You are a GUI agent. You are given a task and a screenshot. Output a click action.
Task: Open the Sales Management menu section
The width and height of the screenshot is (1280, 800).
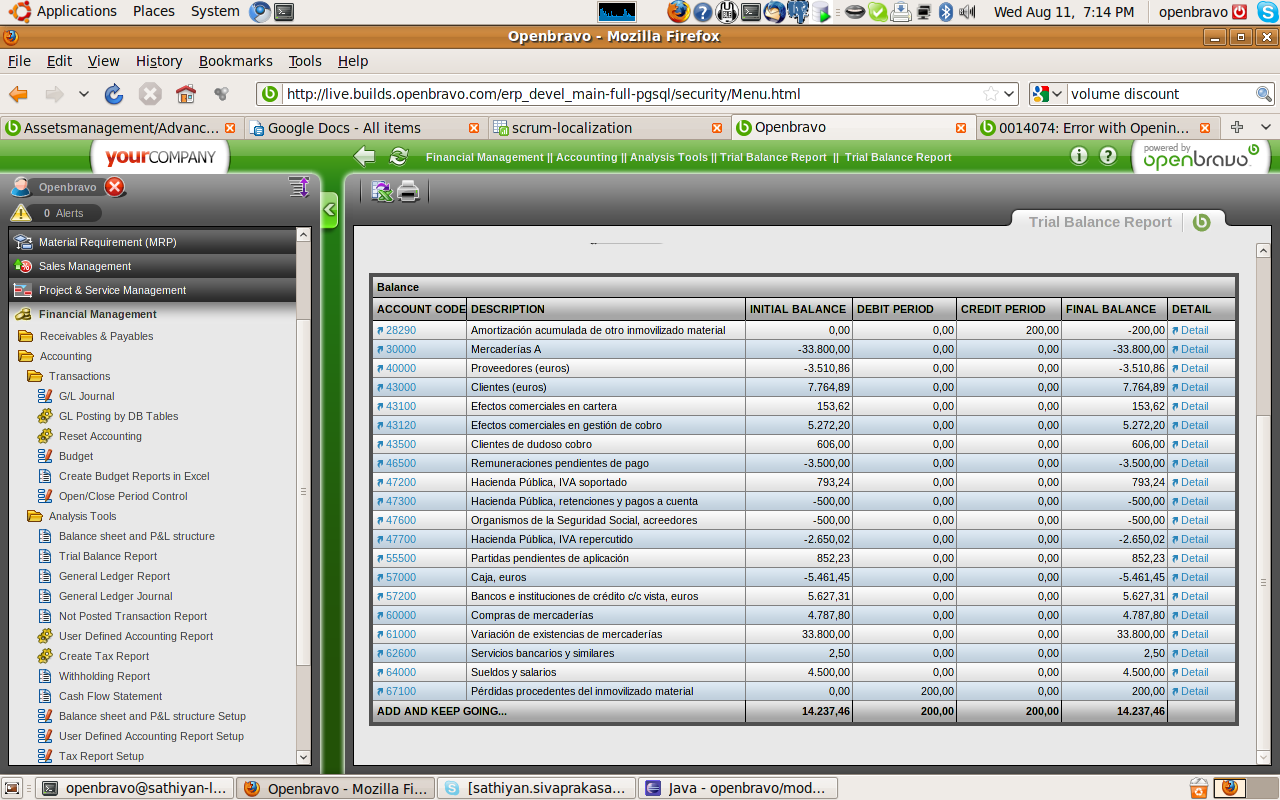(85, 266)
